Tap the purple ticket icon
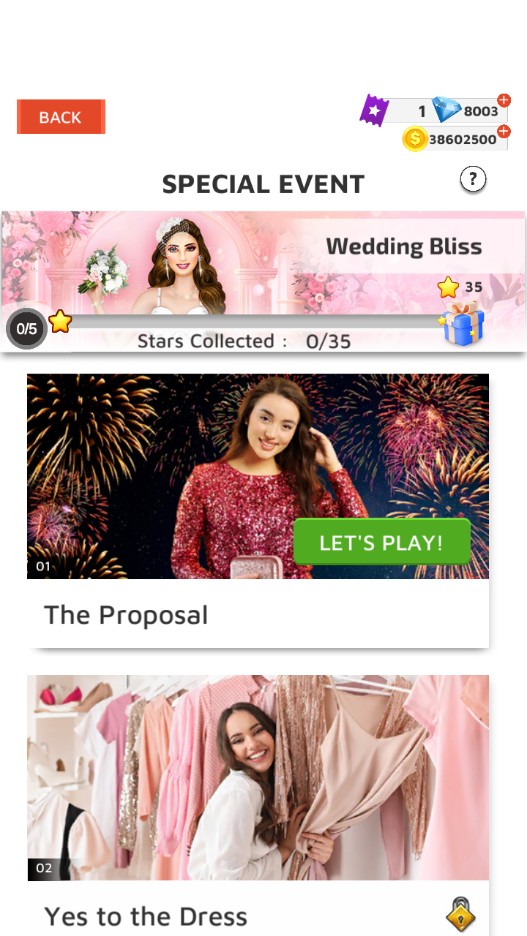 pos(374,110)
